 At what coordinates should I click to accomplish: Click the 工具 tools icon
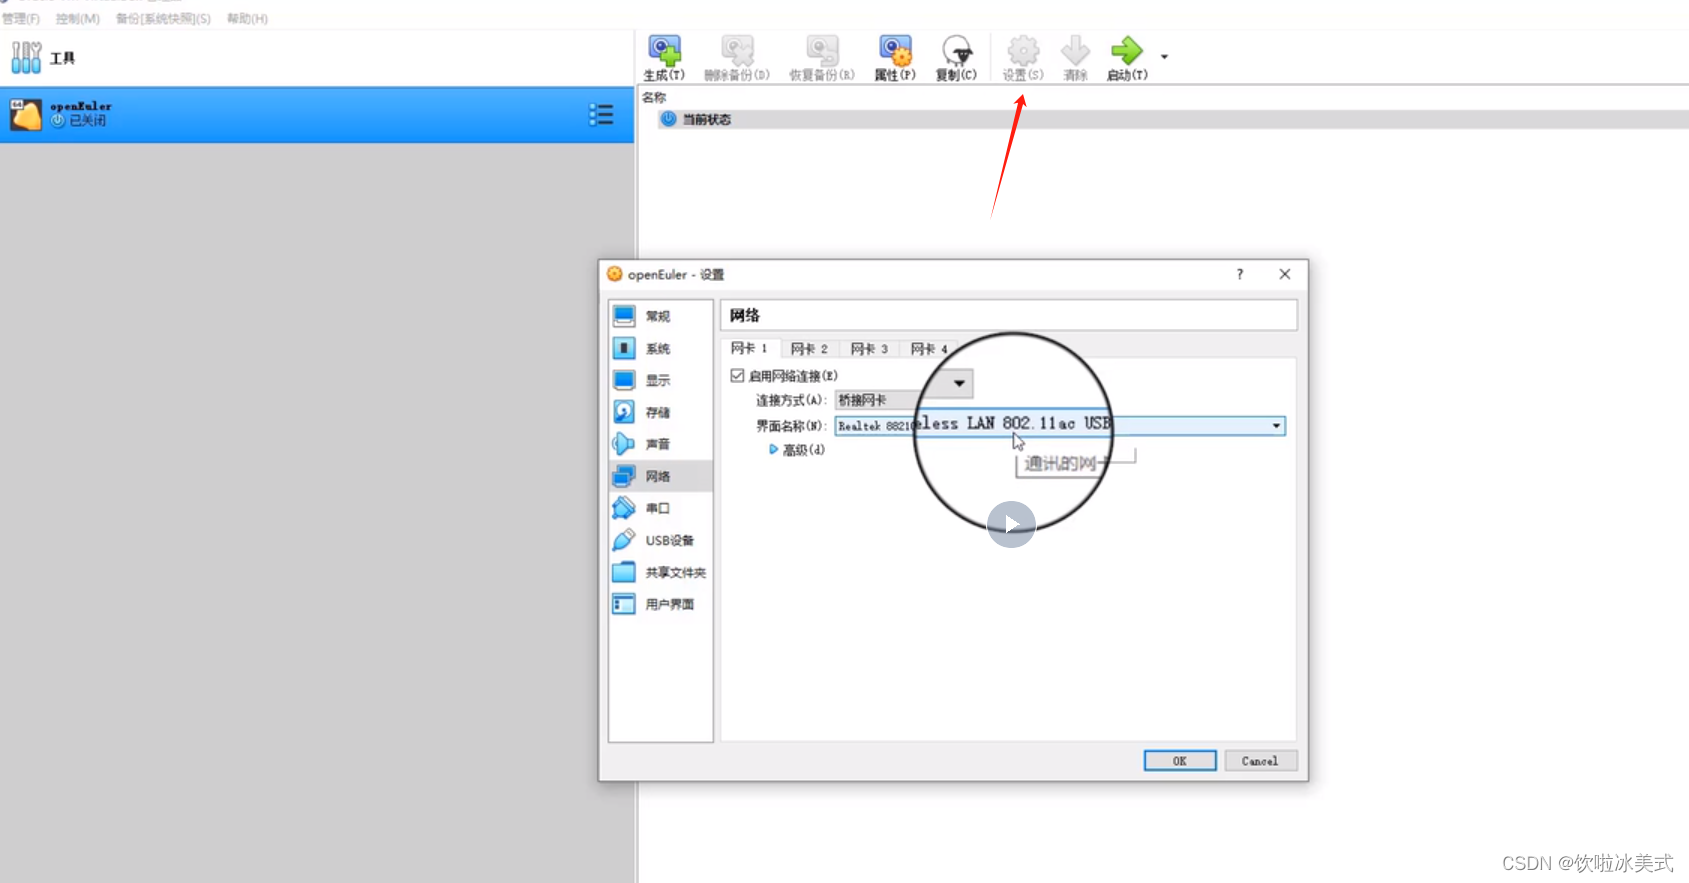coord(26,58)
